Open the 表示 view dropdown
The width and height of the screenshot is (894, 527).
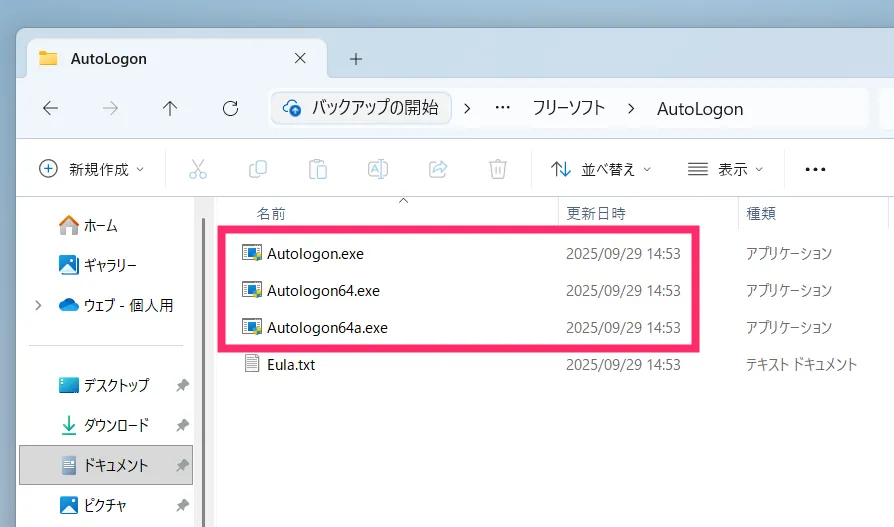click(x=725, y=169)
